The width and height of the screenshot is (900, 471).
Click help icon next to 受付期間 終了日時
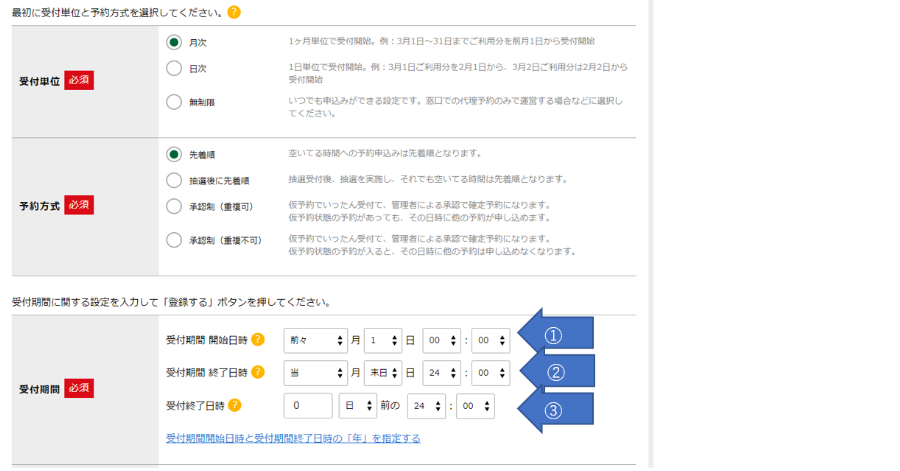(258, 373)
